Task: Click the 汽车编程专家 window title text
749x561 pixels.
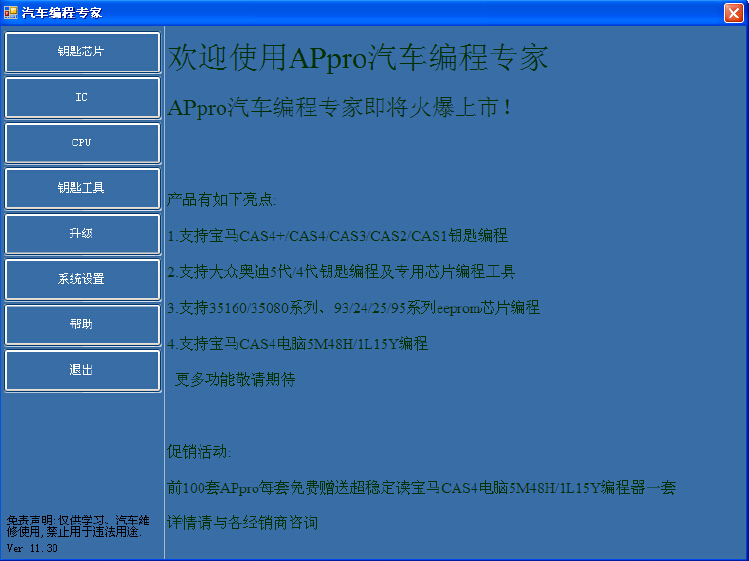Action: pyautogui.click(x=62, y=13)
